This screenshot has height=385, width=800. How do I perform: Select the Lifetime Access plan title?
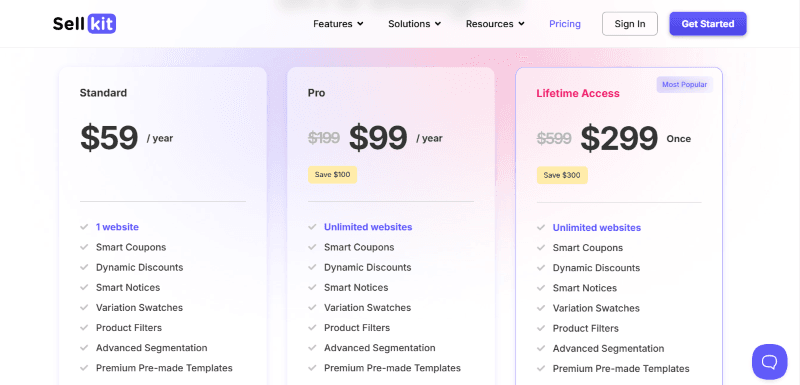point(578,93)
